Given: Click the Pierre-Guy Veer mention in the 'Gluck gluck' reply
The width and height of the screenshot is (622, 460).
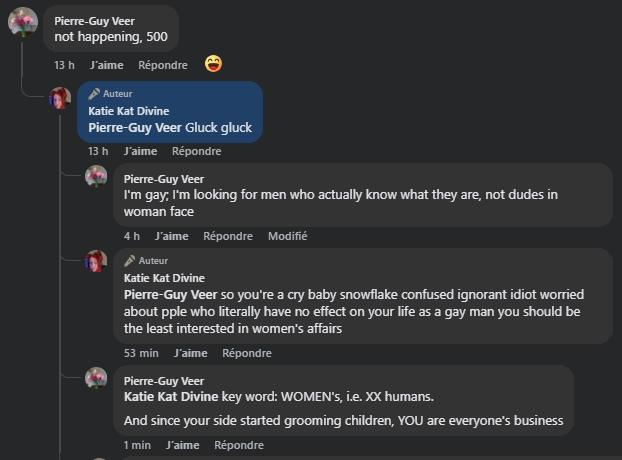Looking at the screenshot, I should (x=135, y=127).
